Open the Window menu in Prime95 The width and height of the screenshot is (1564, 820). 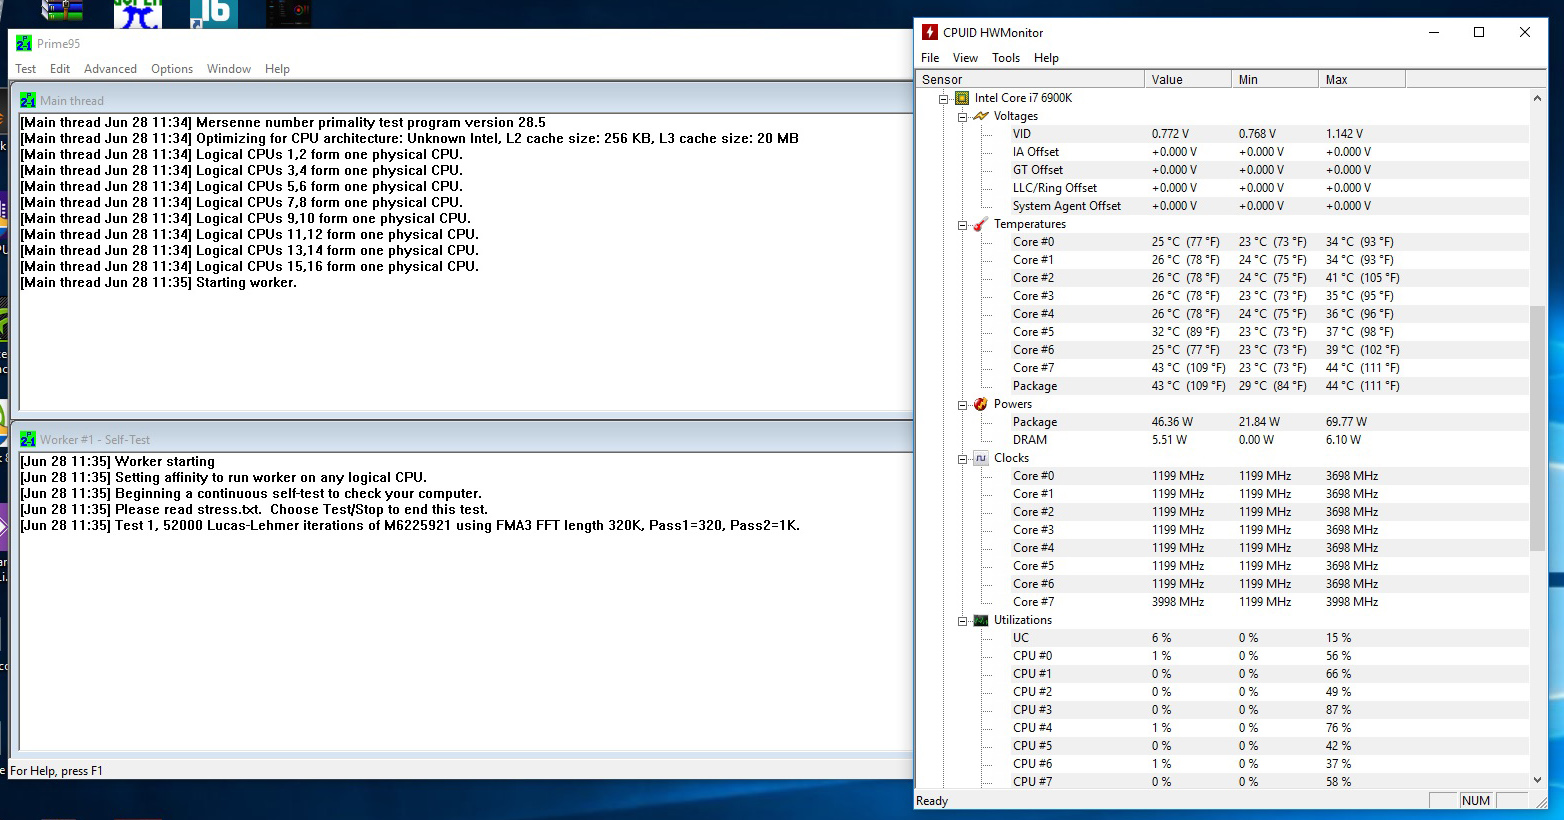pos(229,69)
